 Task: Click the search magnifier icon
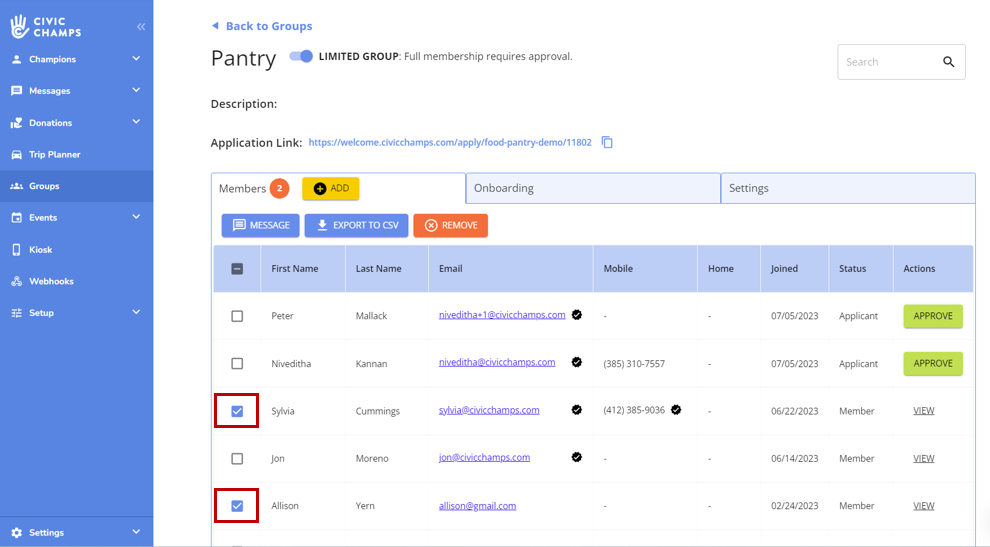coord(948,62)
